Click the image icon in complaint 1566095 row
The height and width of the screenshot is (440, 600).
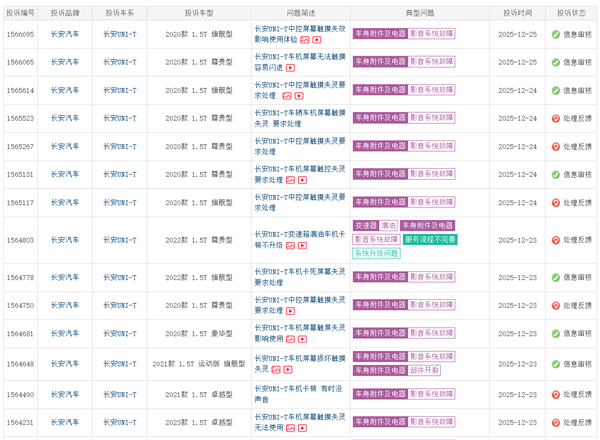pos(305,40)
